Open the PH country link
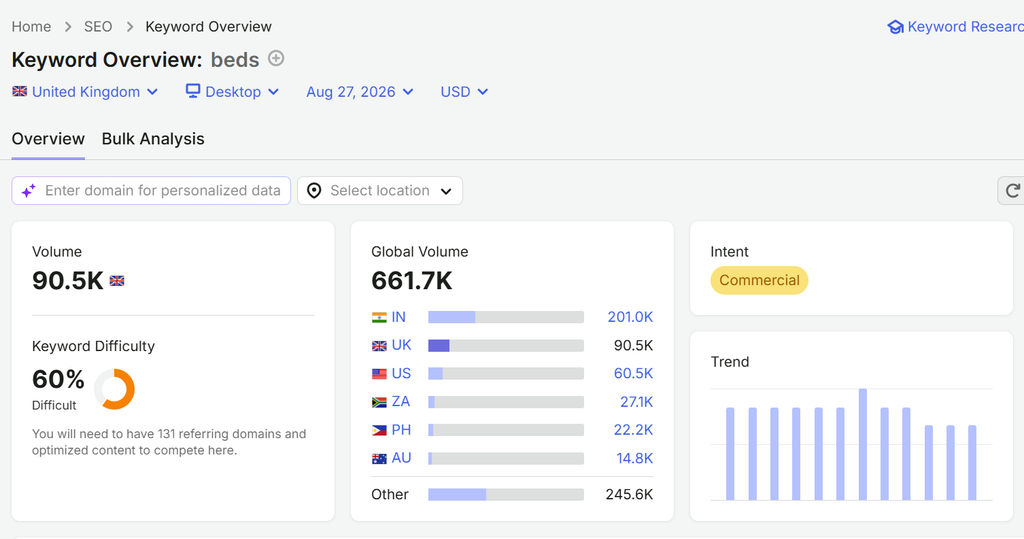The height and width of the screenshot is (539, 1024). [401, 430]
